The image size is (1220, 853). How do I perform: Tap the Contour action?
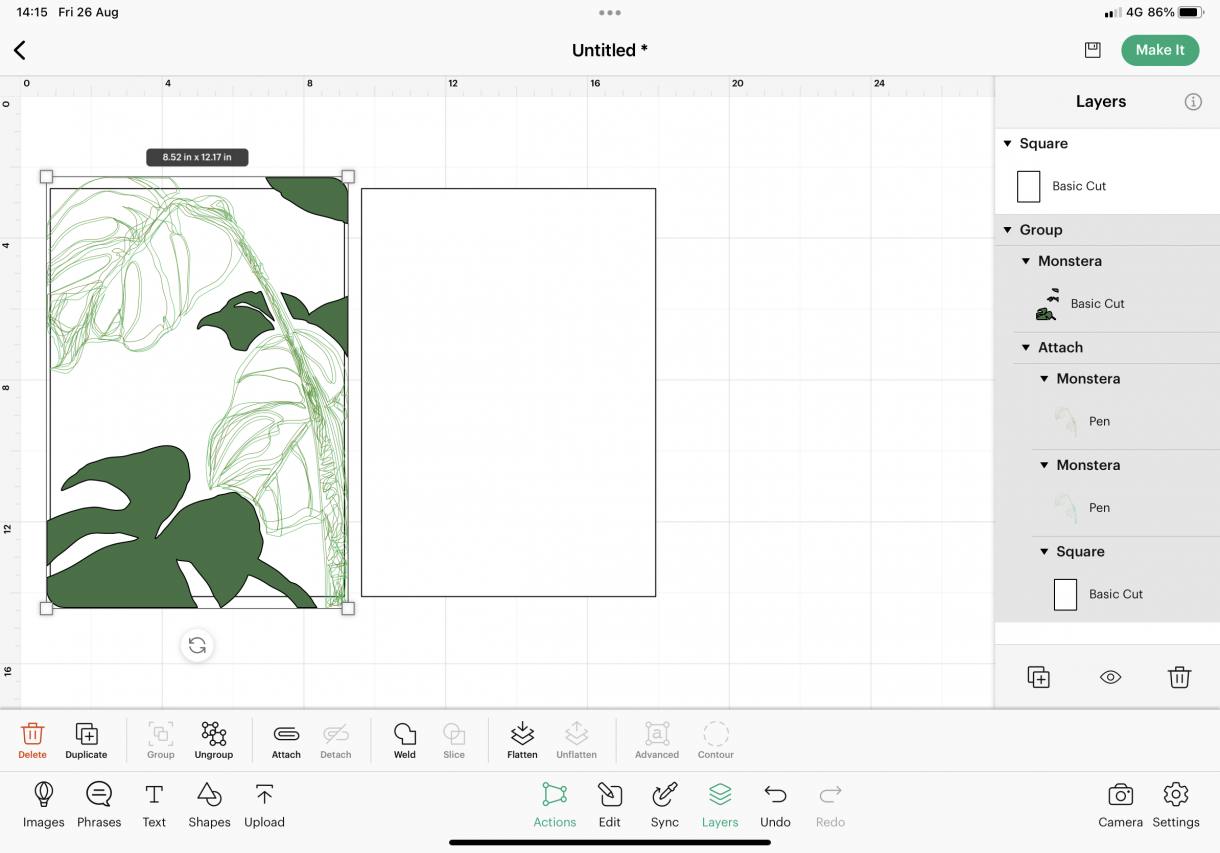click(716, 741)
